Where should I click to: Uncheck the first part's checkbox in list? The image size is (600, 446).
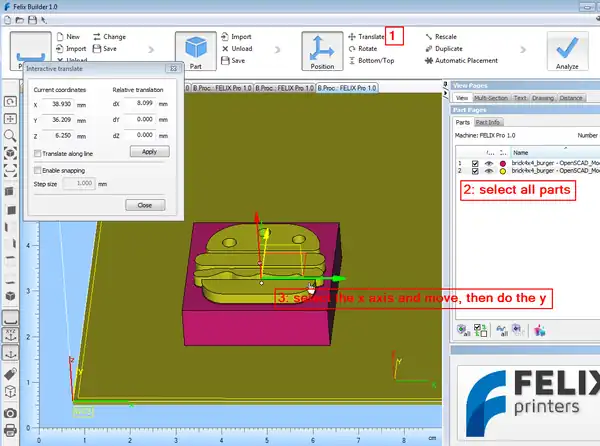tap(475, 162)
